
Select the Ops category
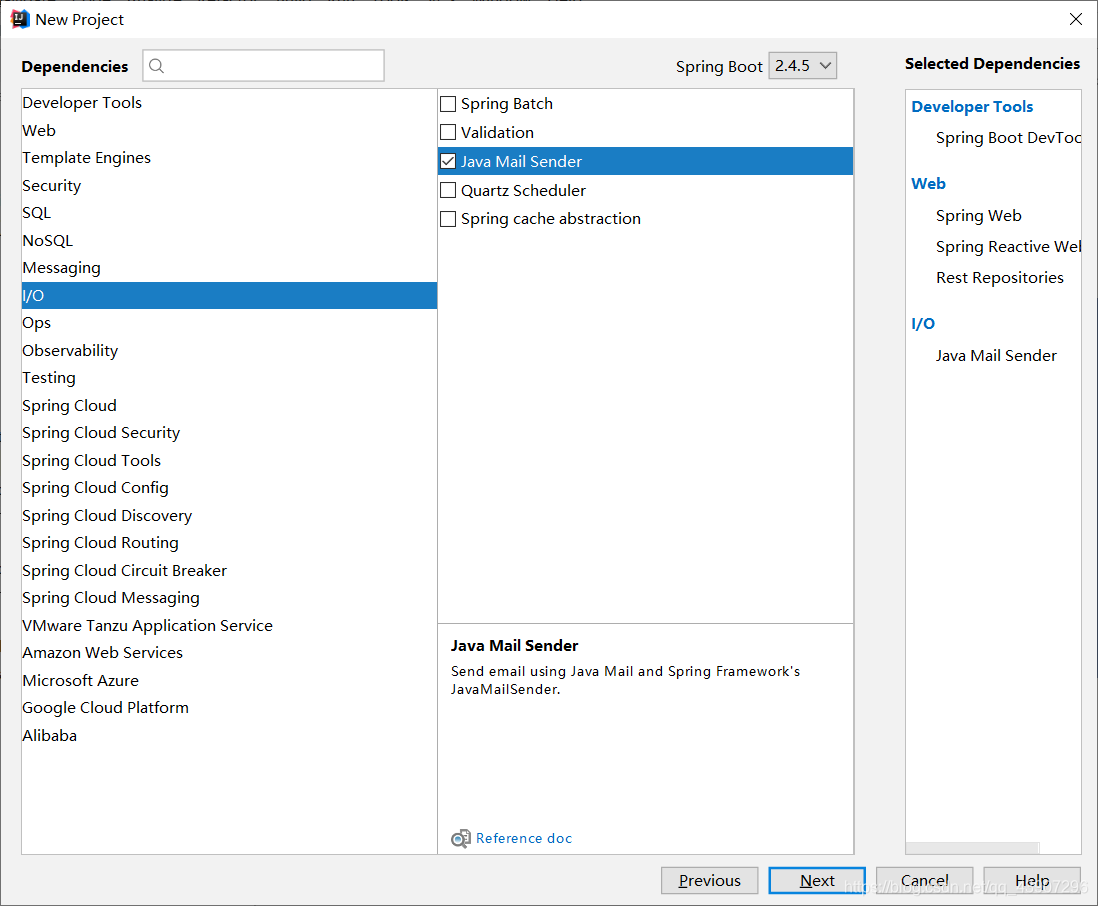pos(229,323)
